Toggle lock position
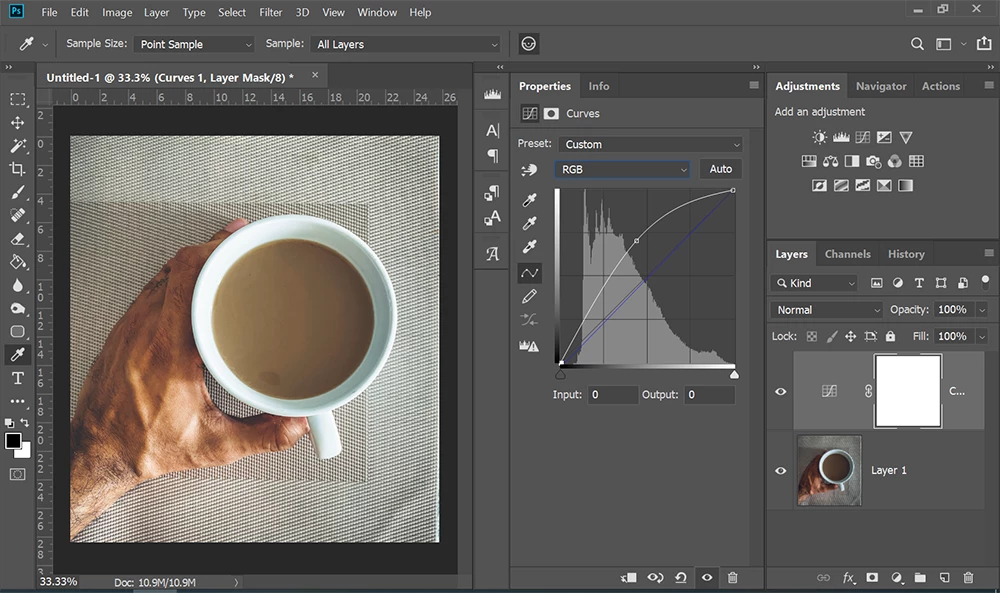This screenshot has width=1000, height=593. tap(850, 336)
